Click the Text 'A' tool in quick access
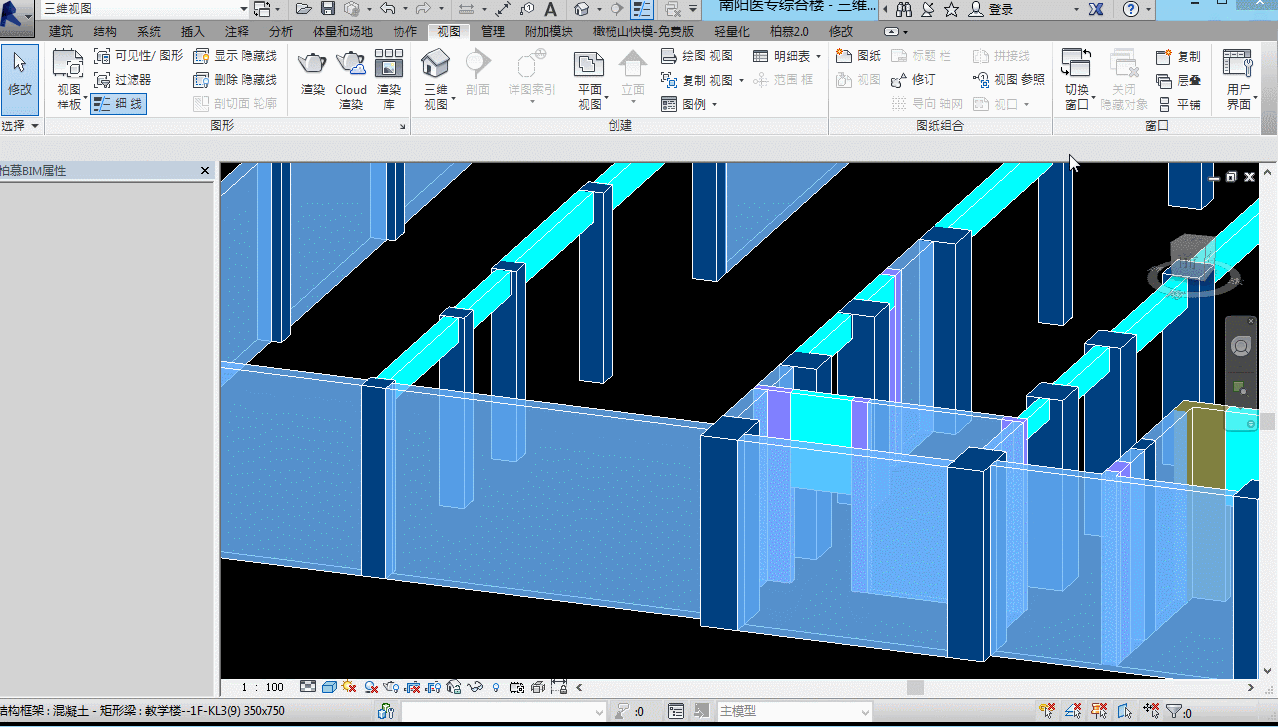Screen dimensions: 1278x727 (551, 9)
